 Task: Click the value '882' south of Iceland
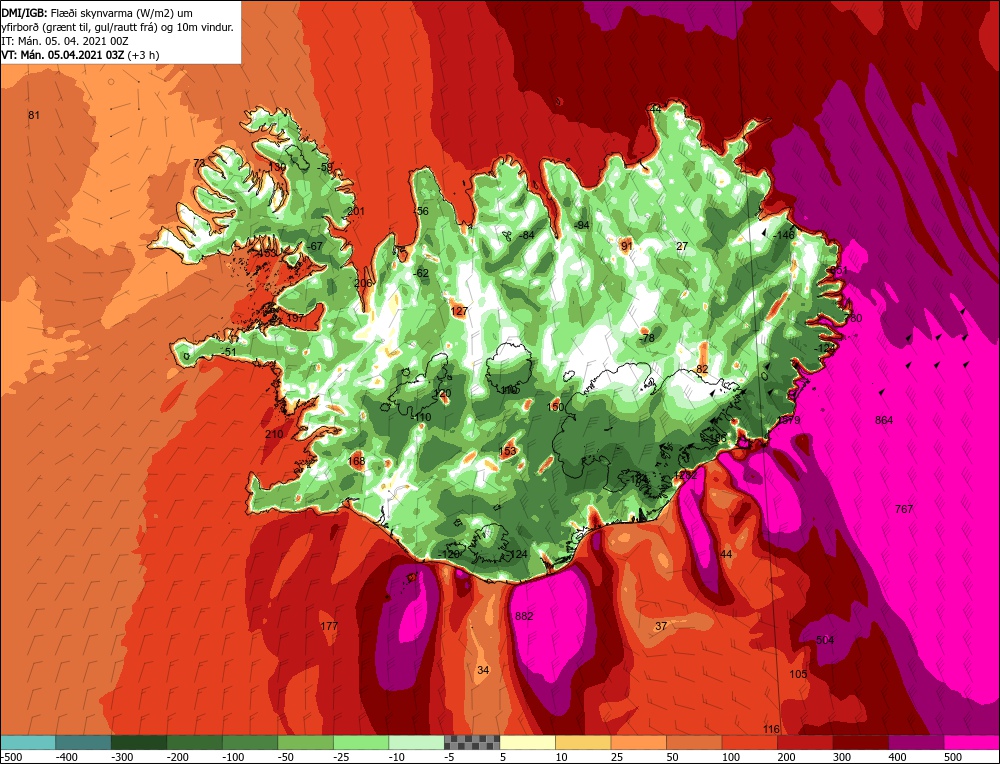click(x=524, y=615)
